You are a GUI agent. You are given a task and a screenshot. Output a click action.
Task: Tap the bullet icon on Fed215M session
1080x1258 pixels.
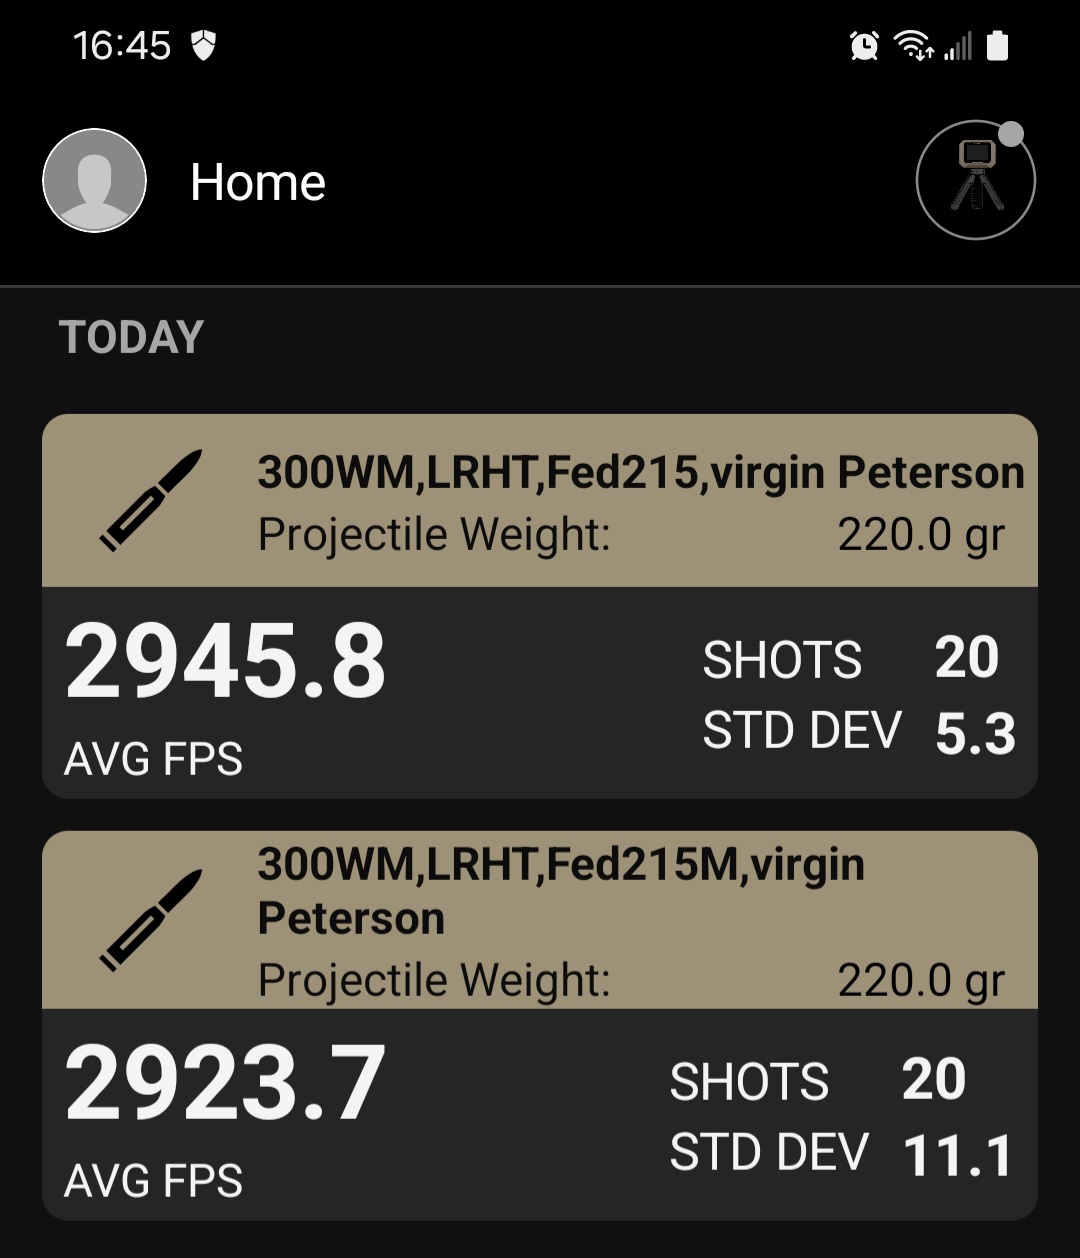click(x=151, y=919)
